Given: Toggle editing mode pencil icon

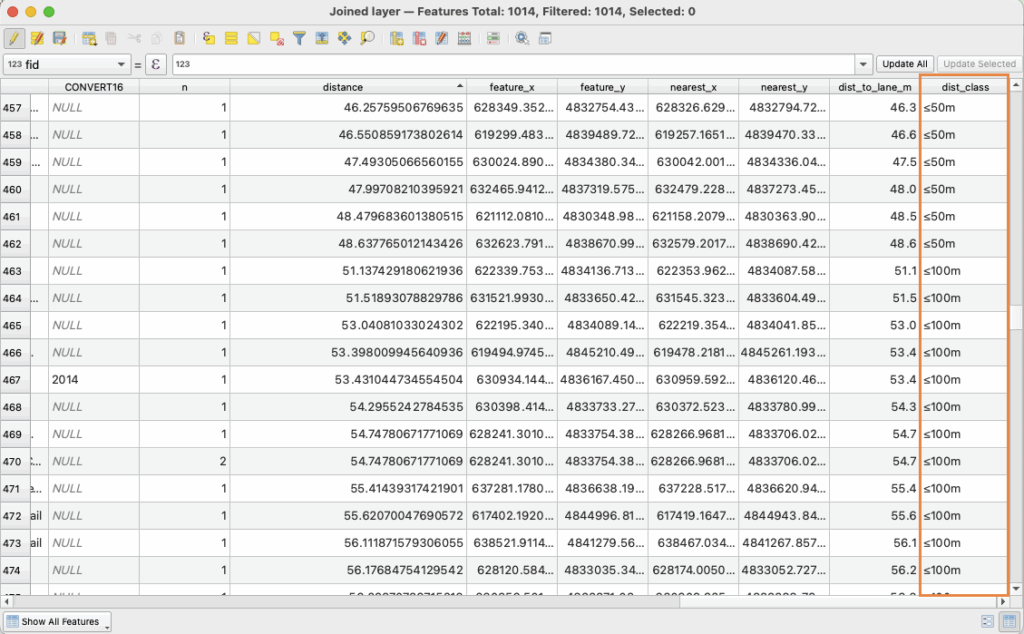Looking at the screenshot, I should click(x=14, y=39).
